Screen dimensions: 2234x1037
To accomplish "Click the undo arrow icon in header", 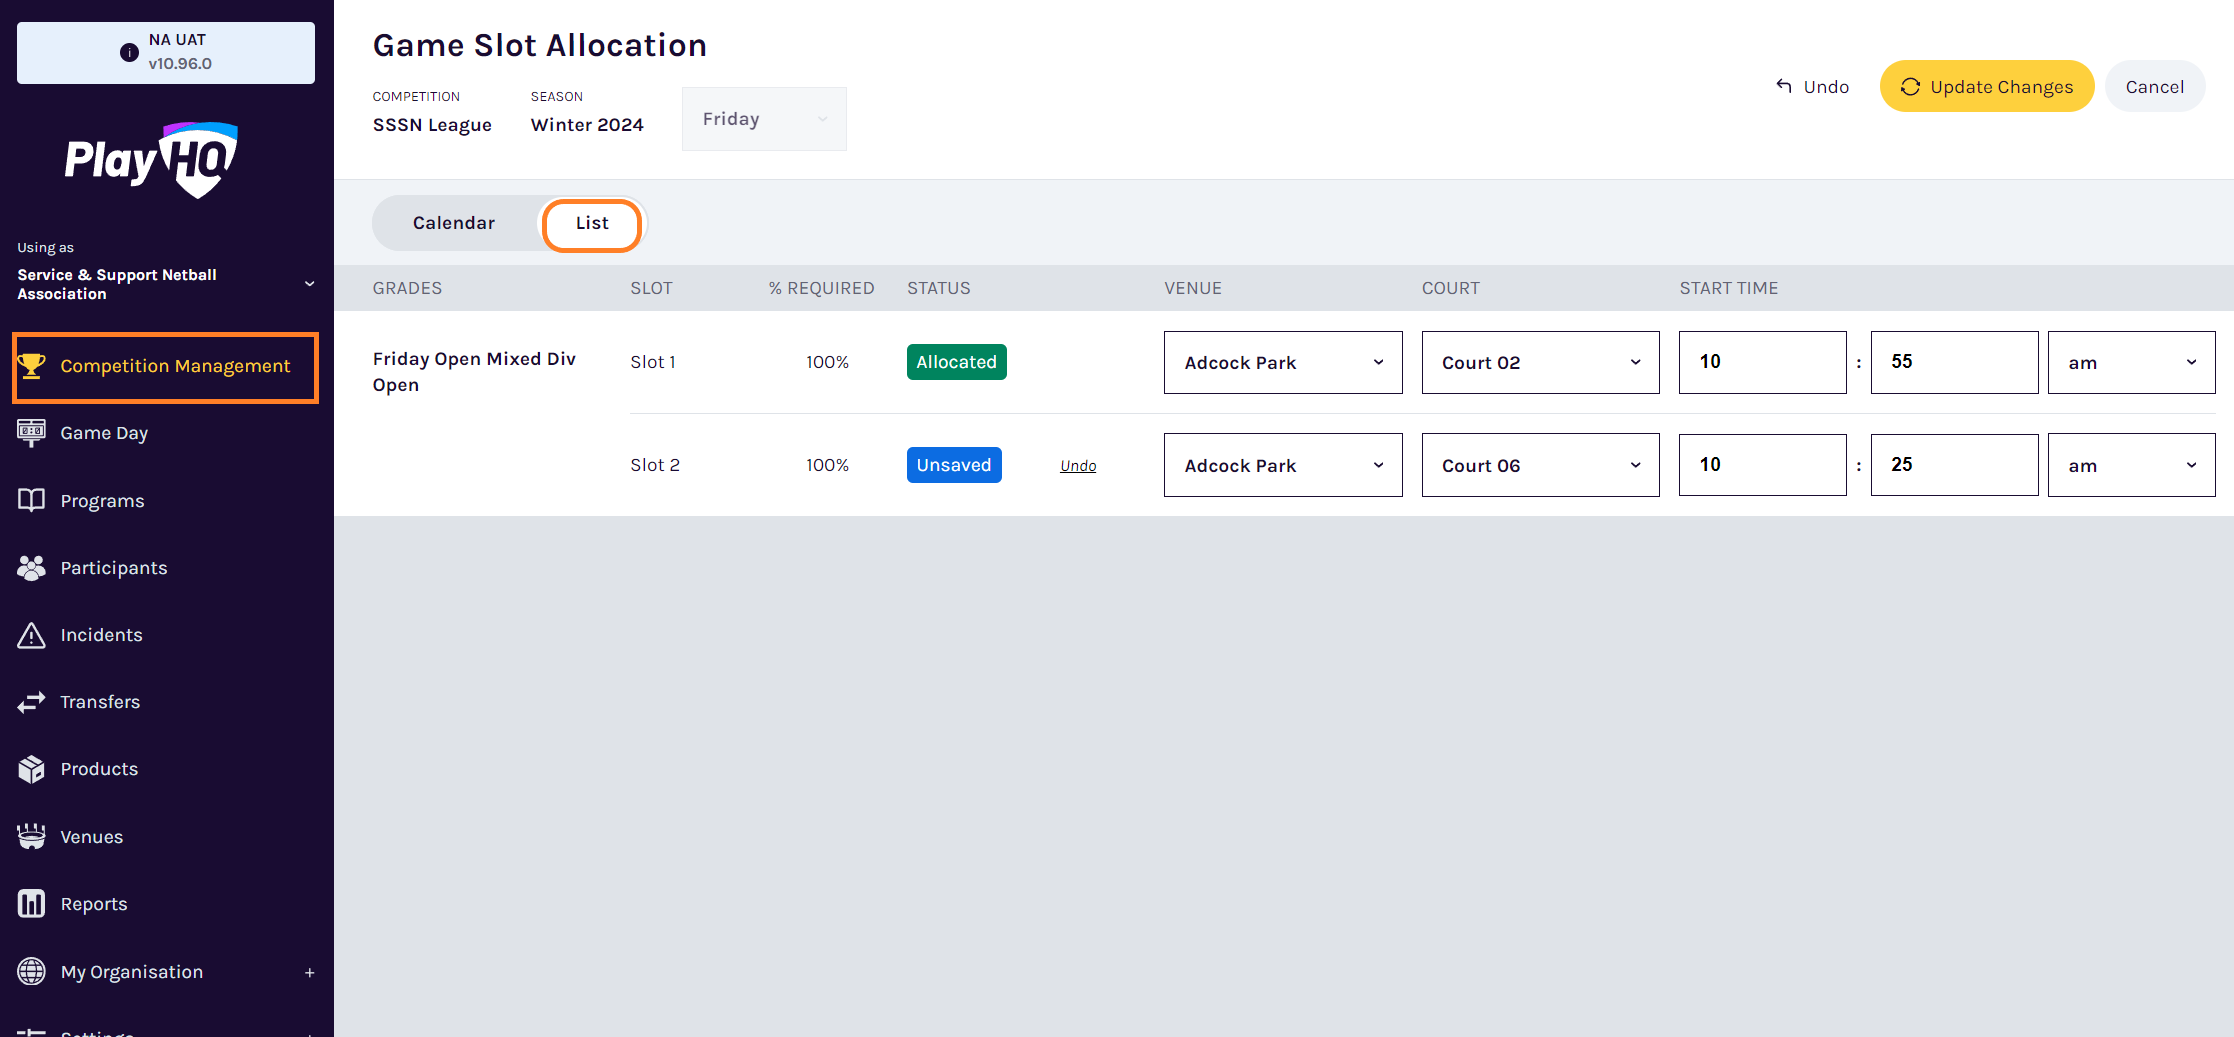I will point(1784,86).
